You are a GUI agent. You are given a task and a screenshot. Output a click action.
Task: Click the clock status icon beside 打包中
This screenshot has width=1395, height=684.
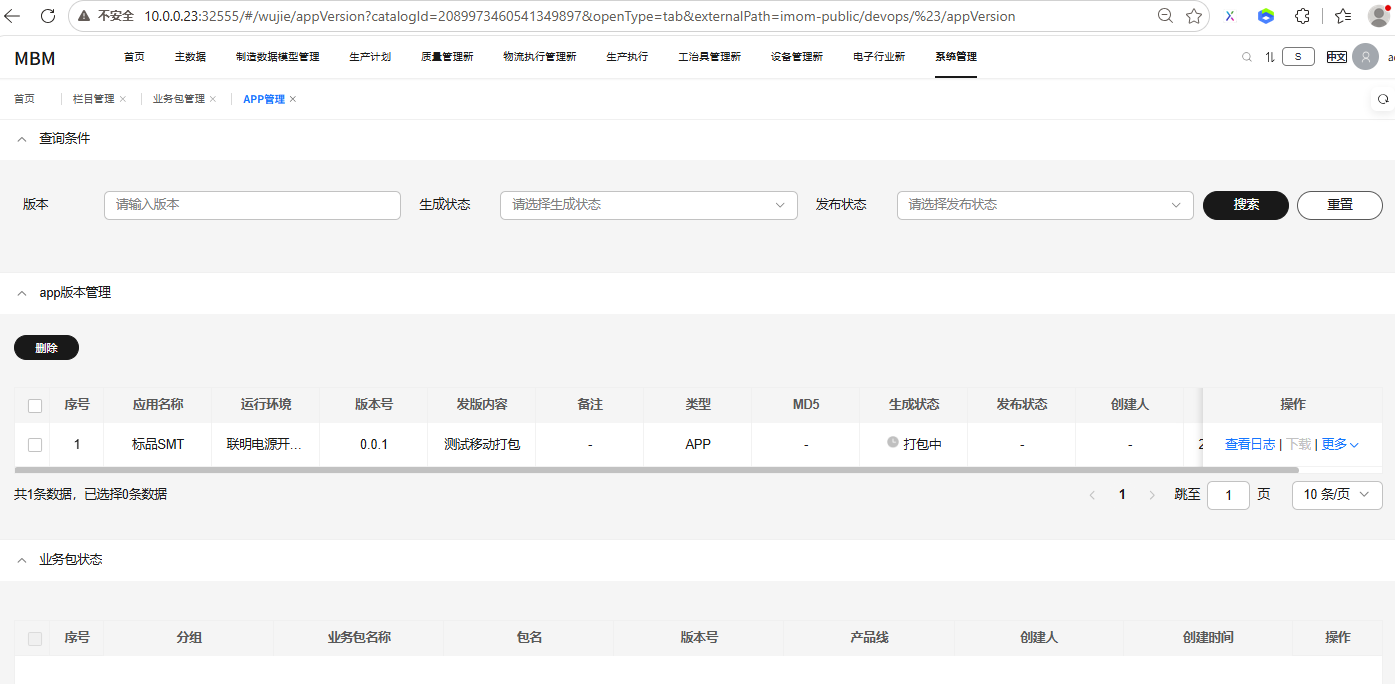[x=893, y=442]
